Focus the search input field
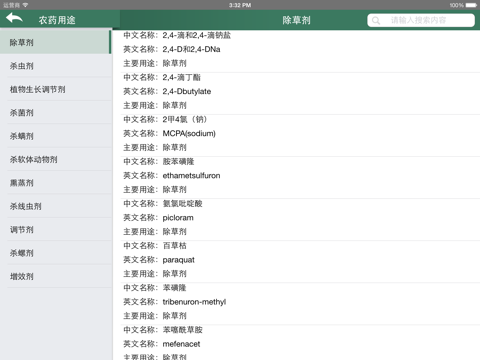 (421, 20)
